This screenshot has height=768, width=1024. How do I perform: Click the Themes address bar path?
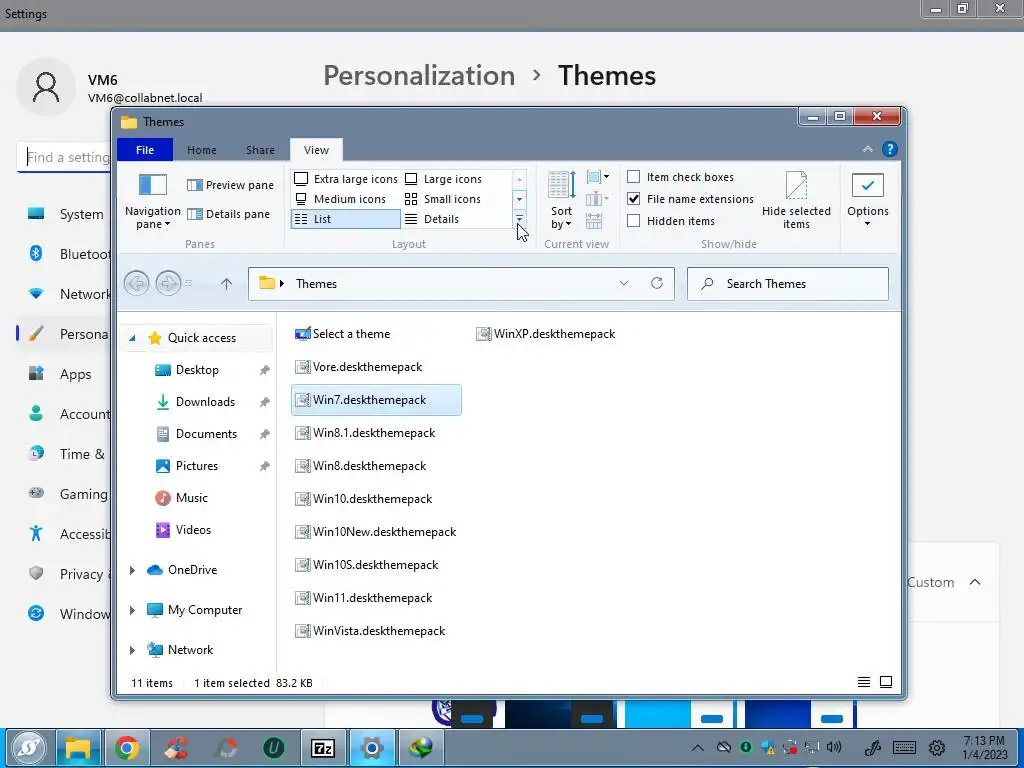316,283
